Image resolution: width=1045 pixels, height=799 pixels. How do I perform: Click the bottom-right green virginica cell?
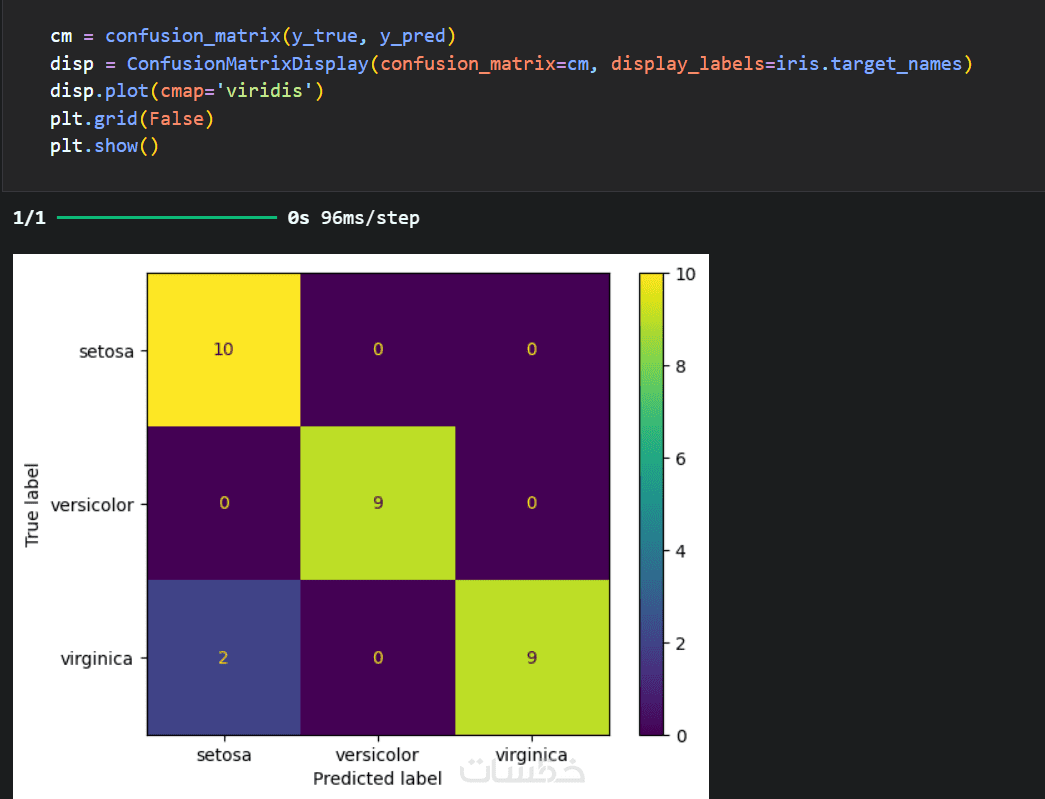[x=531, y=657]
